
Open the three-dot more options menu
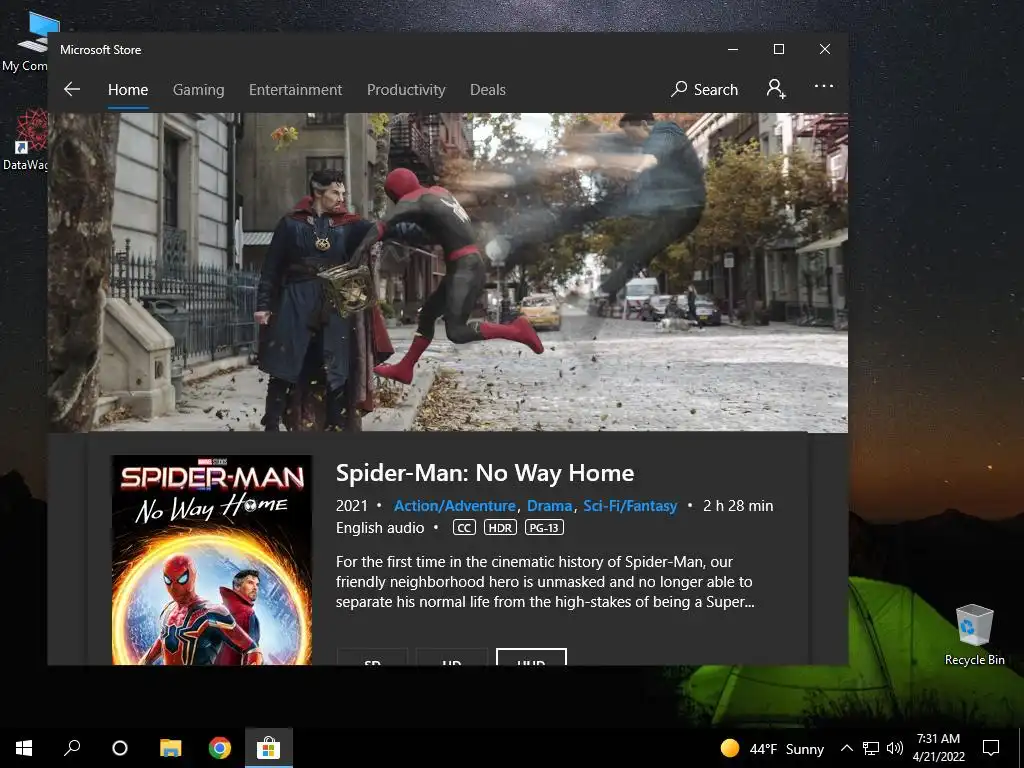coord(824,86)
